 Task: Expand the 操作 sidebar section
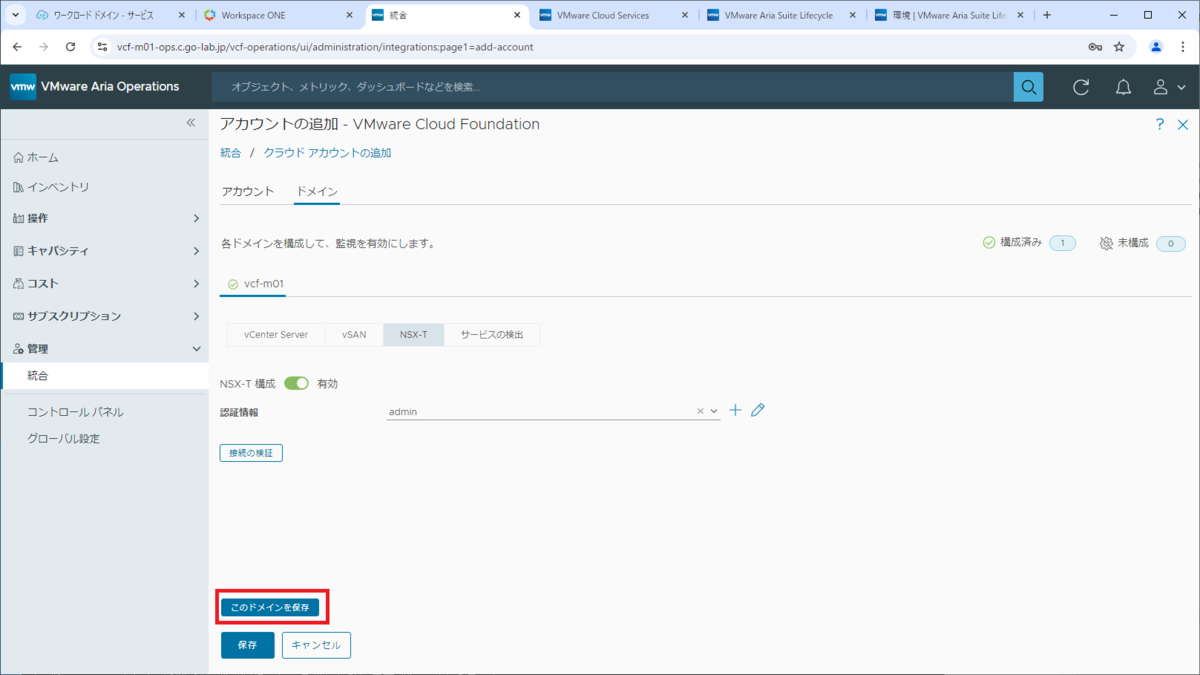click(x=104, y=218)
